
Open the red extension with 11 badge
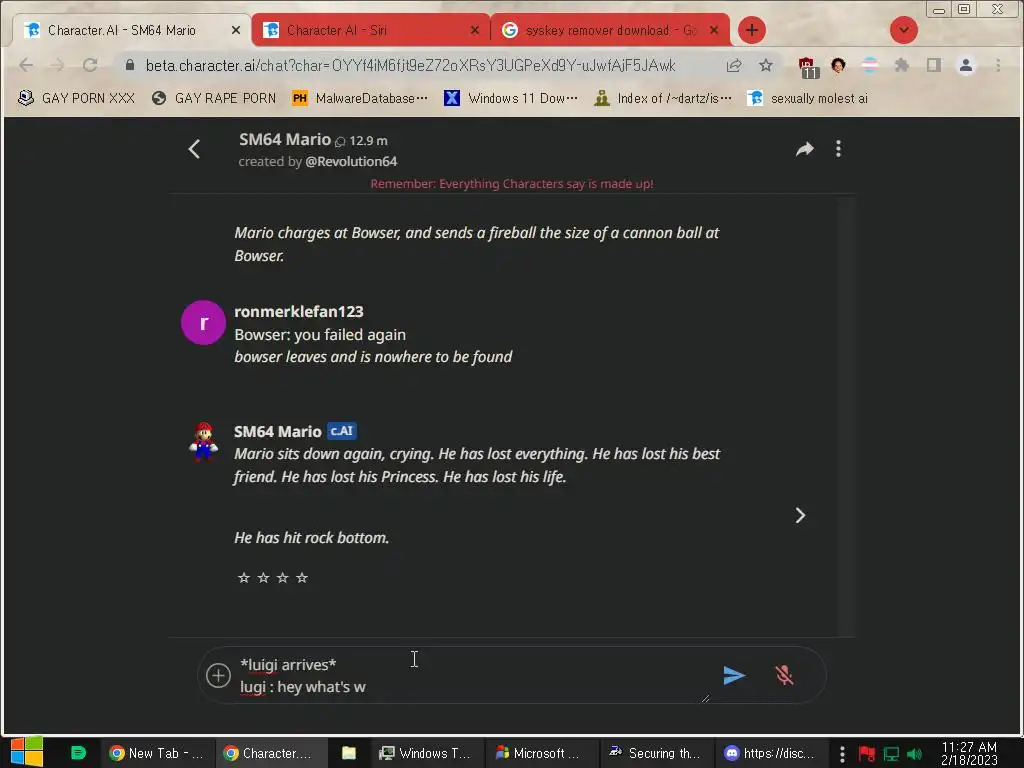[x=808, y=67]
